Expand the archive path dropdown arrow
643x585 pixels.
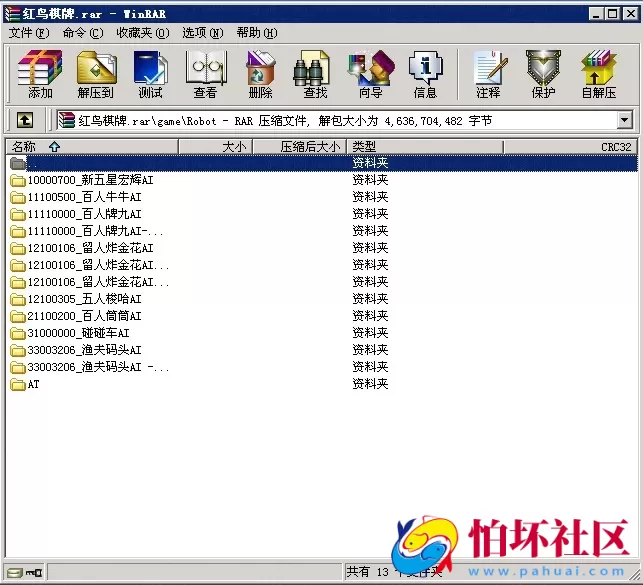[x=624, y=121]
